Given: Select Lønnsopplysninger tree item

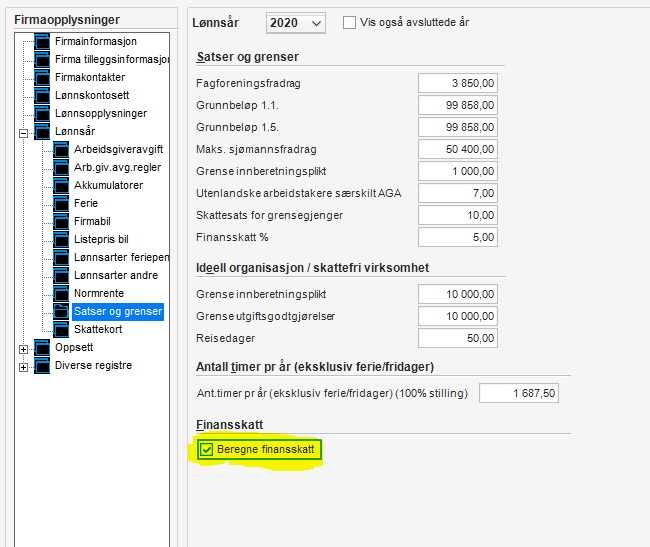Looking at the screenshot, I should 101,114.
